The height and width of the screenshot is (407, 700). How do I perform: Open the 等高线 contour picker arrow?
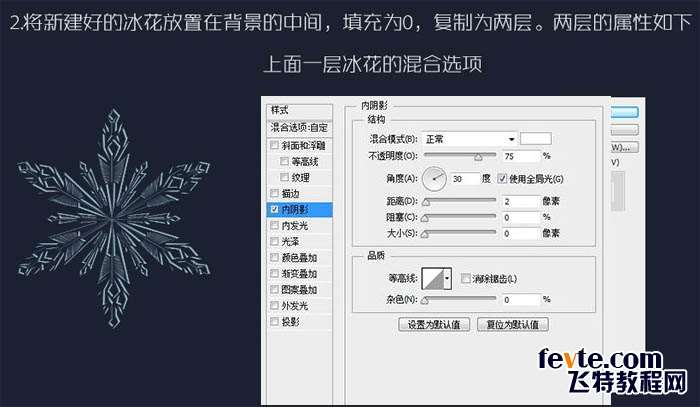(x=447, y=278)
